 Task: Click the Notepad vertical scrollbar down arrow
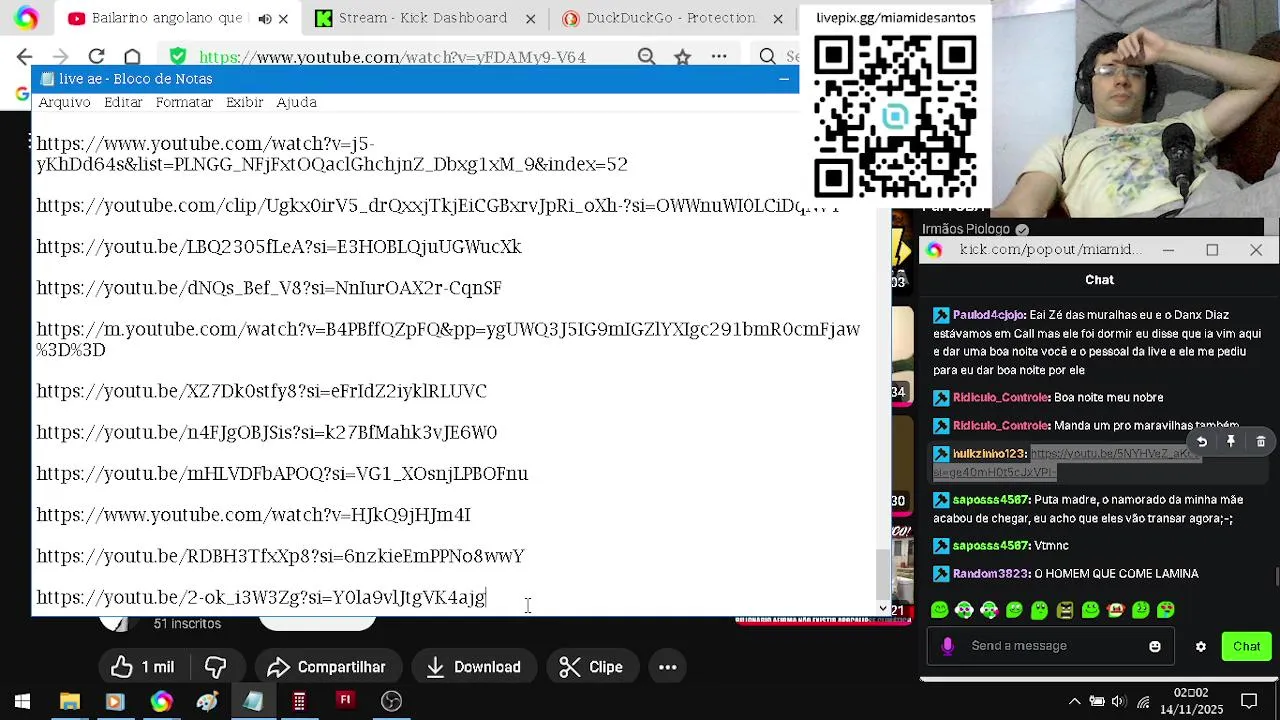tap(883, 607)
